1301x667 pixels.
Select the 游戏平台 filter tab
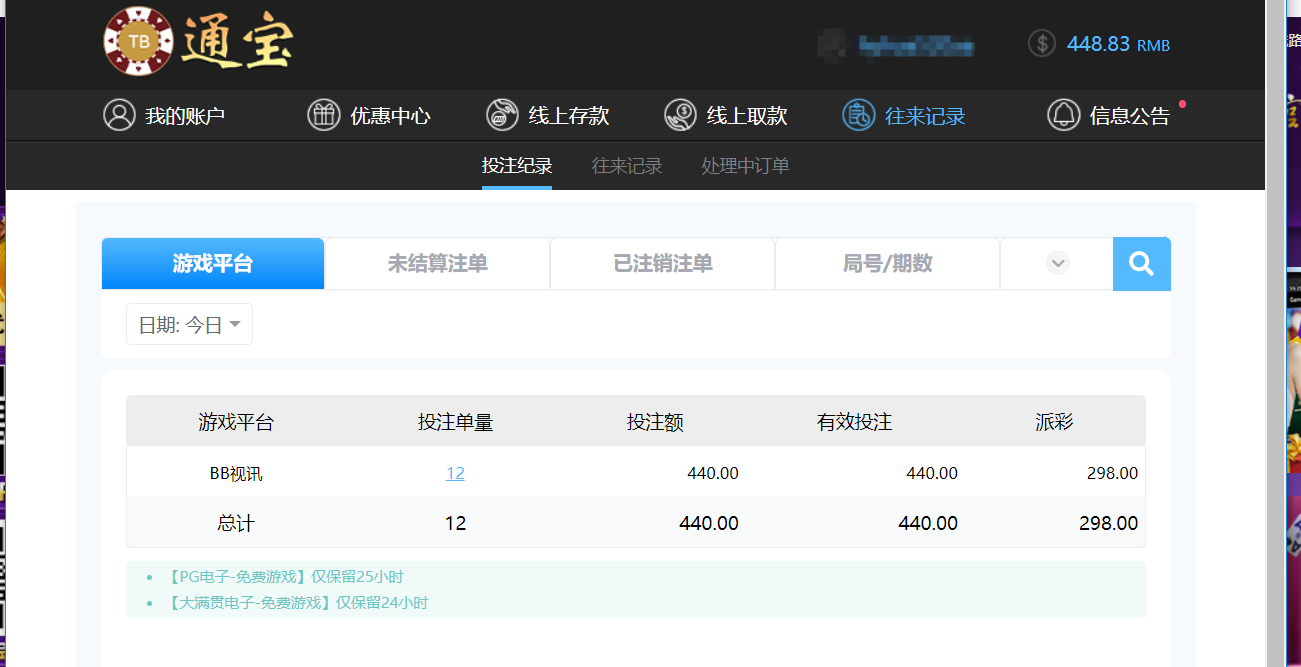213,263
